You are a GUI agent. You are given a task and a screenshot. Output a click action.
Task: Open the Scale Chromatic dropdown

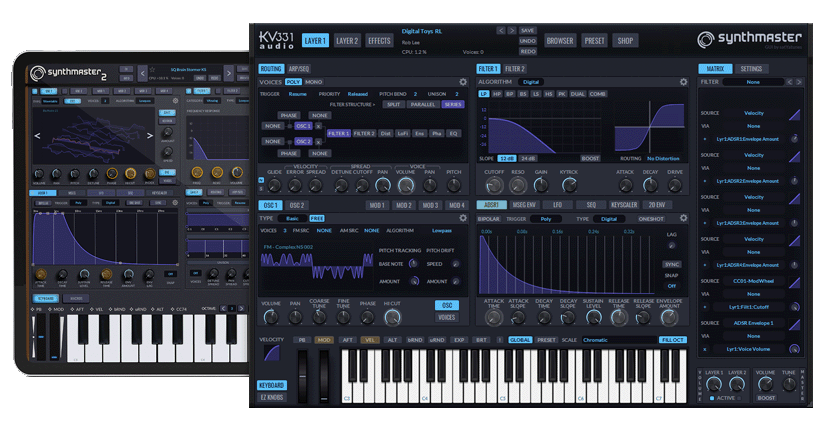pyautogui.click(x=619, y=340)
